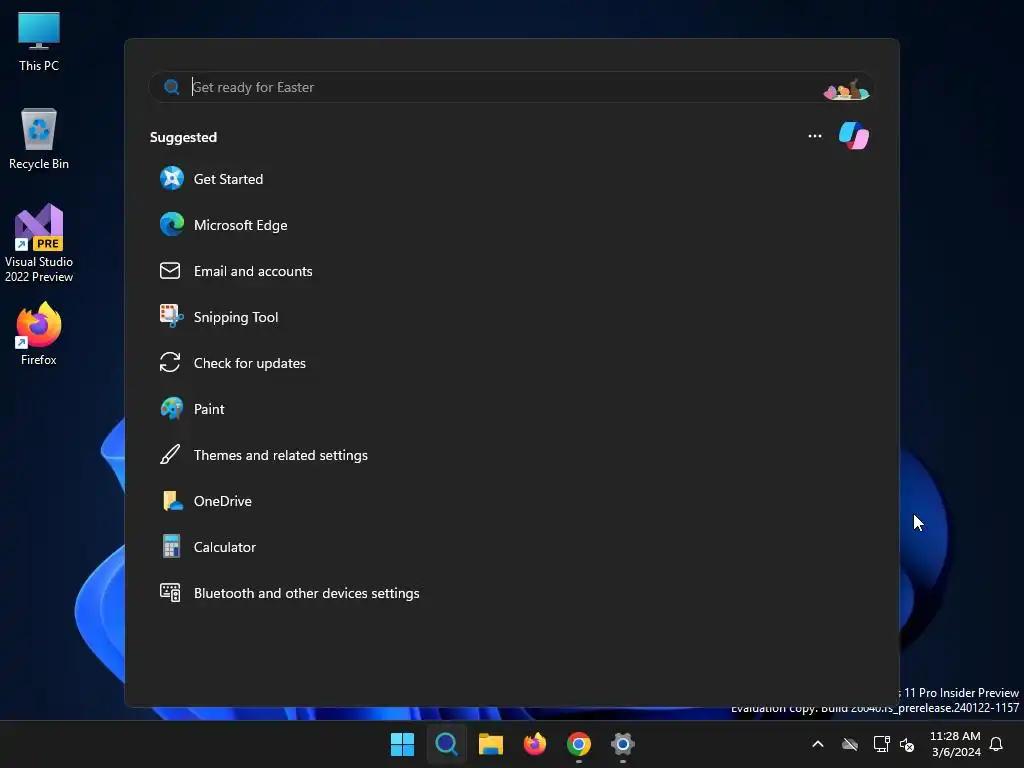This screenshot has width=1024, height=768.
Task: Click the Paint palette icon
Action: [172, 409]
